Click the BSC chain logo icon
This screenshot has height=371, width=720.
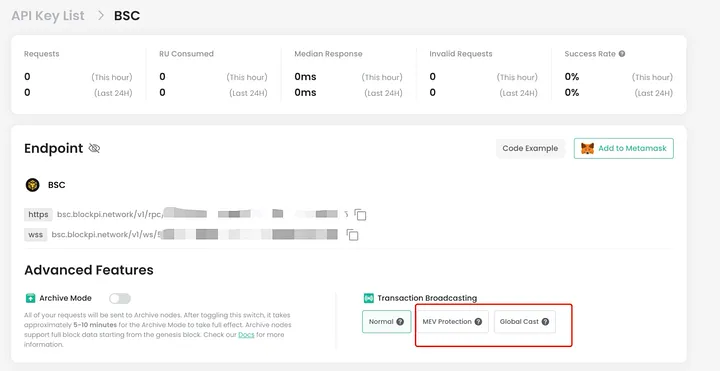tap(32, 185)
